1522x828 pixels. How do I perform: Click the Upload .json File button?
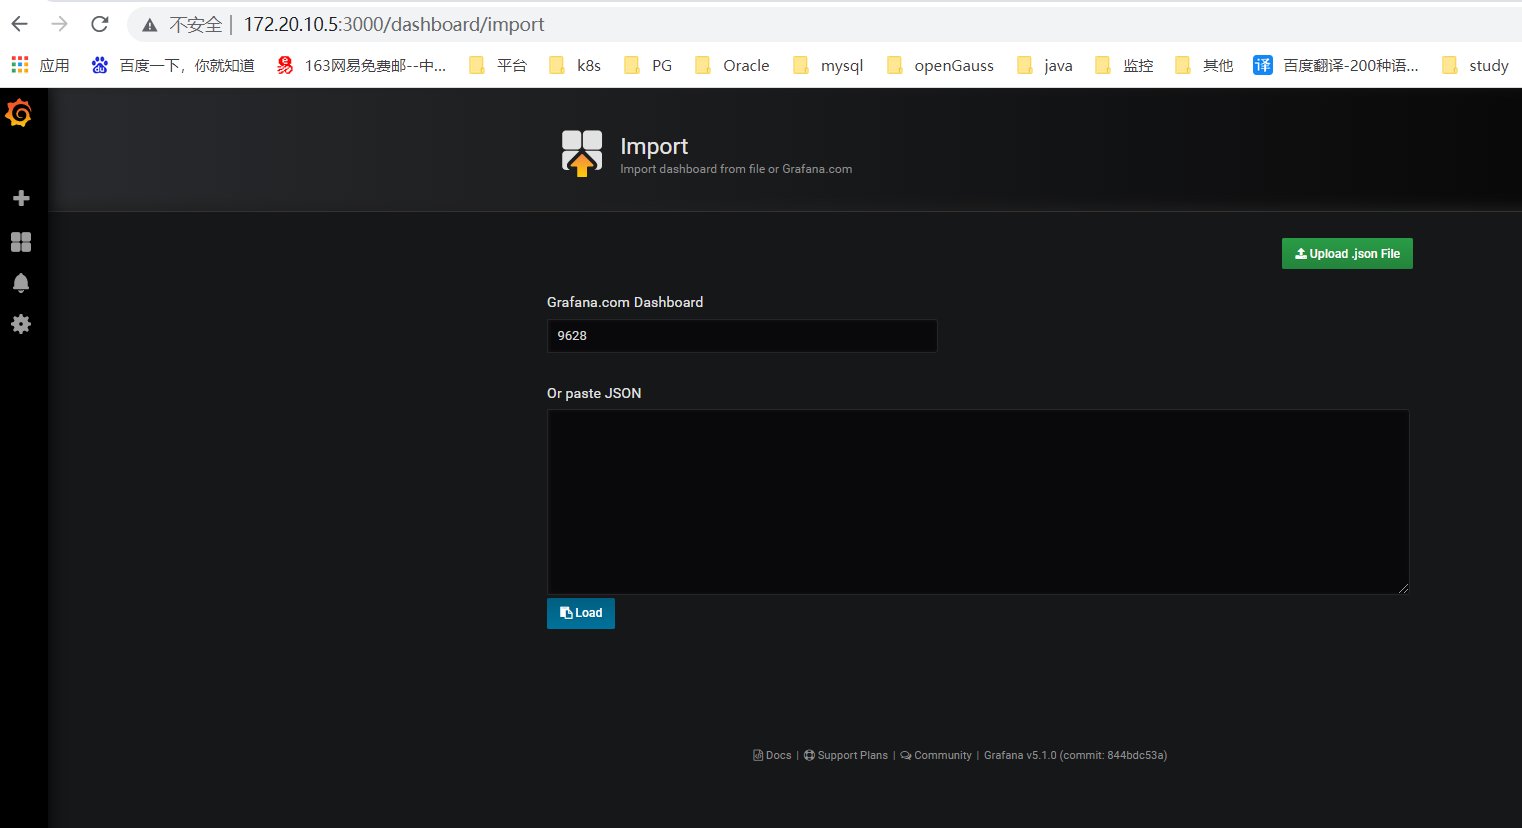[x=1347, y=254]
